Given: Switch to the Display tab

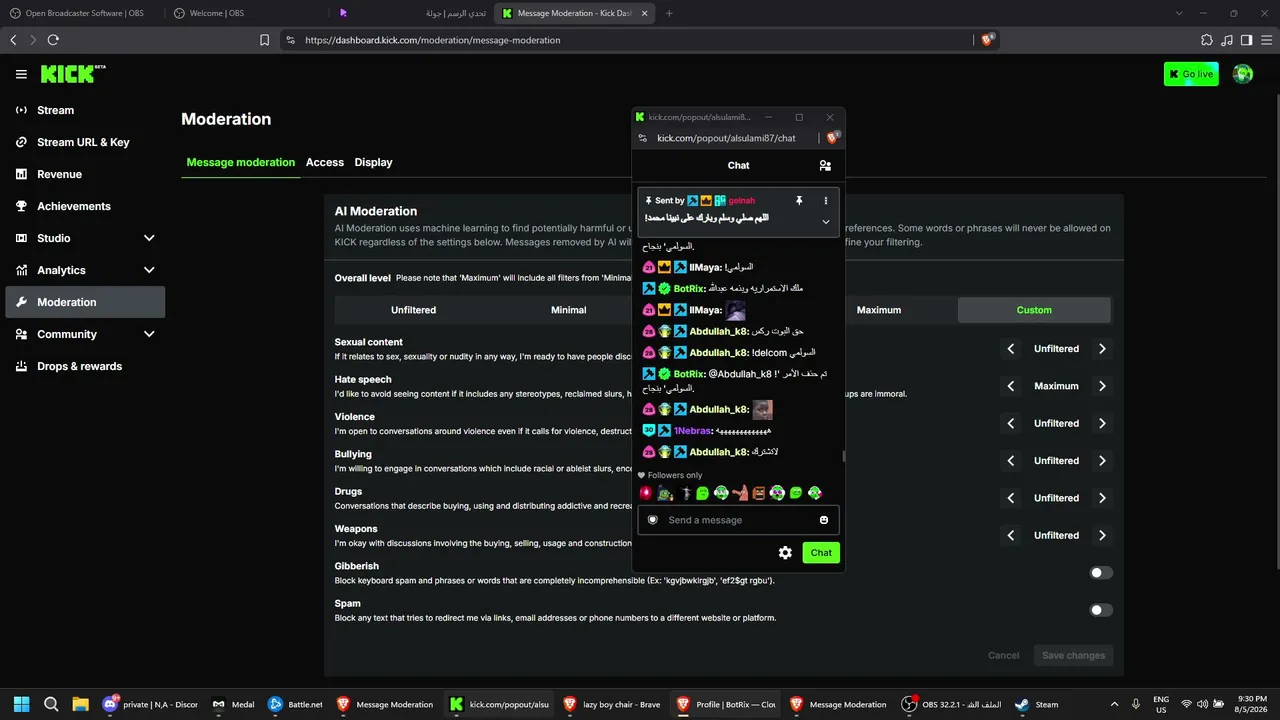Looking at the screenshot, I should point(373,162).
